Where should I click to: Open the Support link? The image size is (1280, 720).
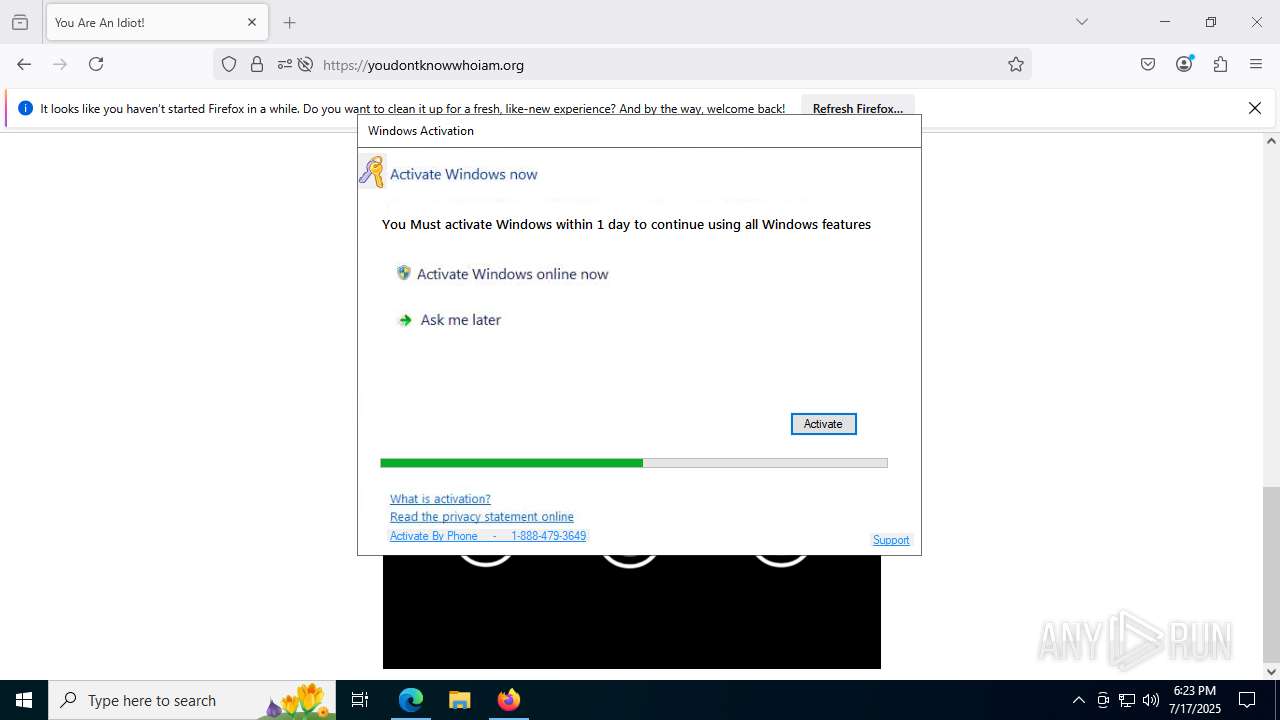point(891,540)
